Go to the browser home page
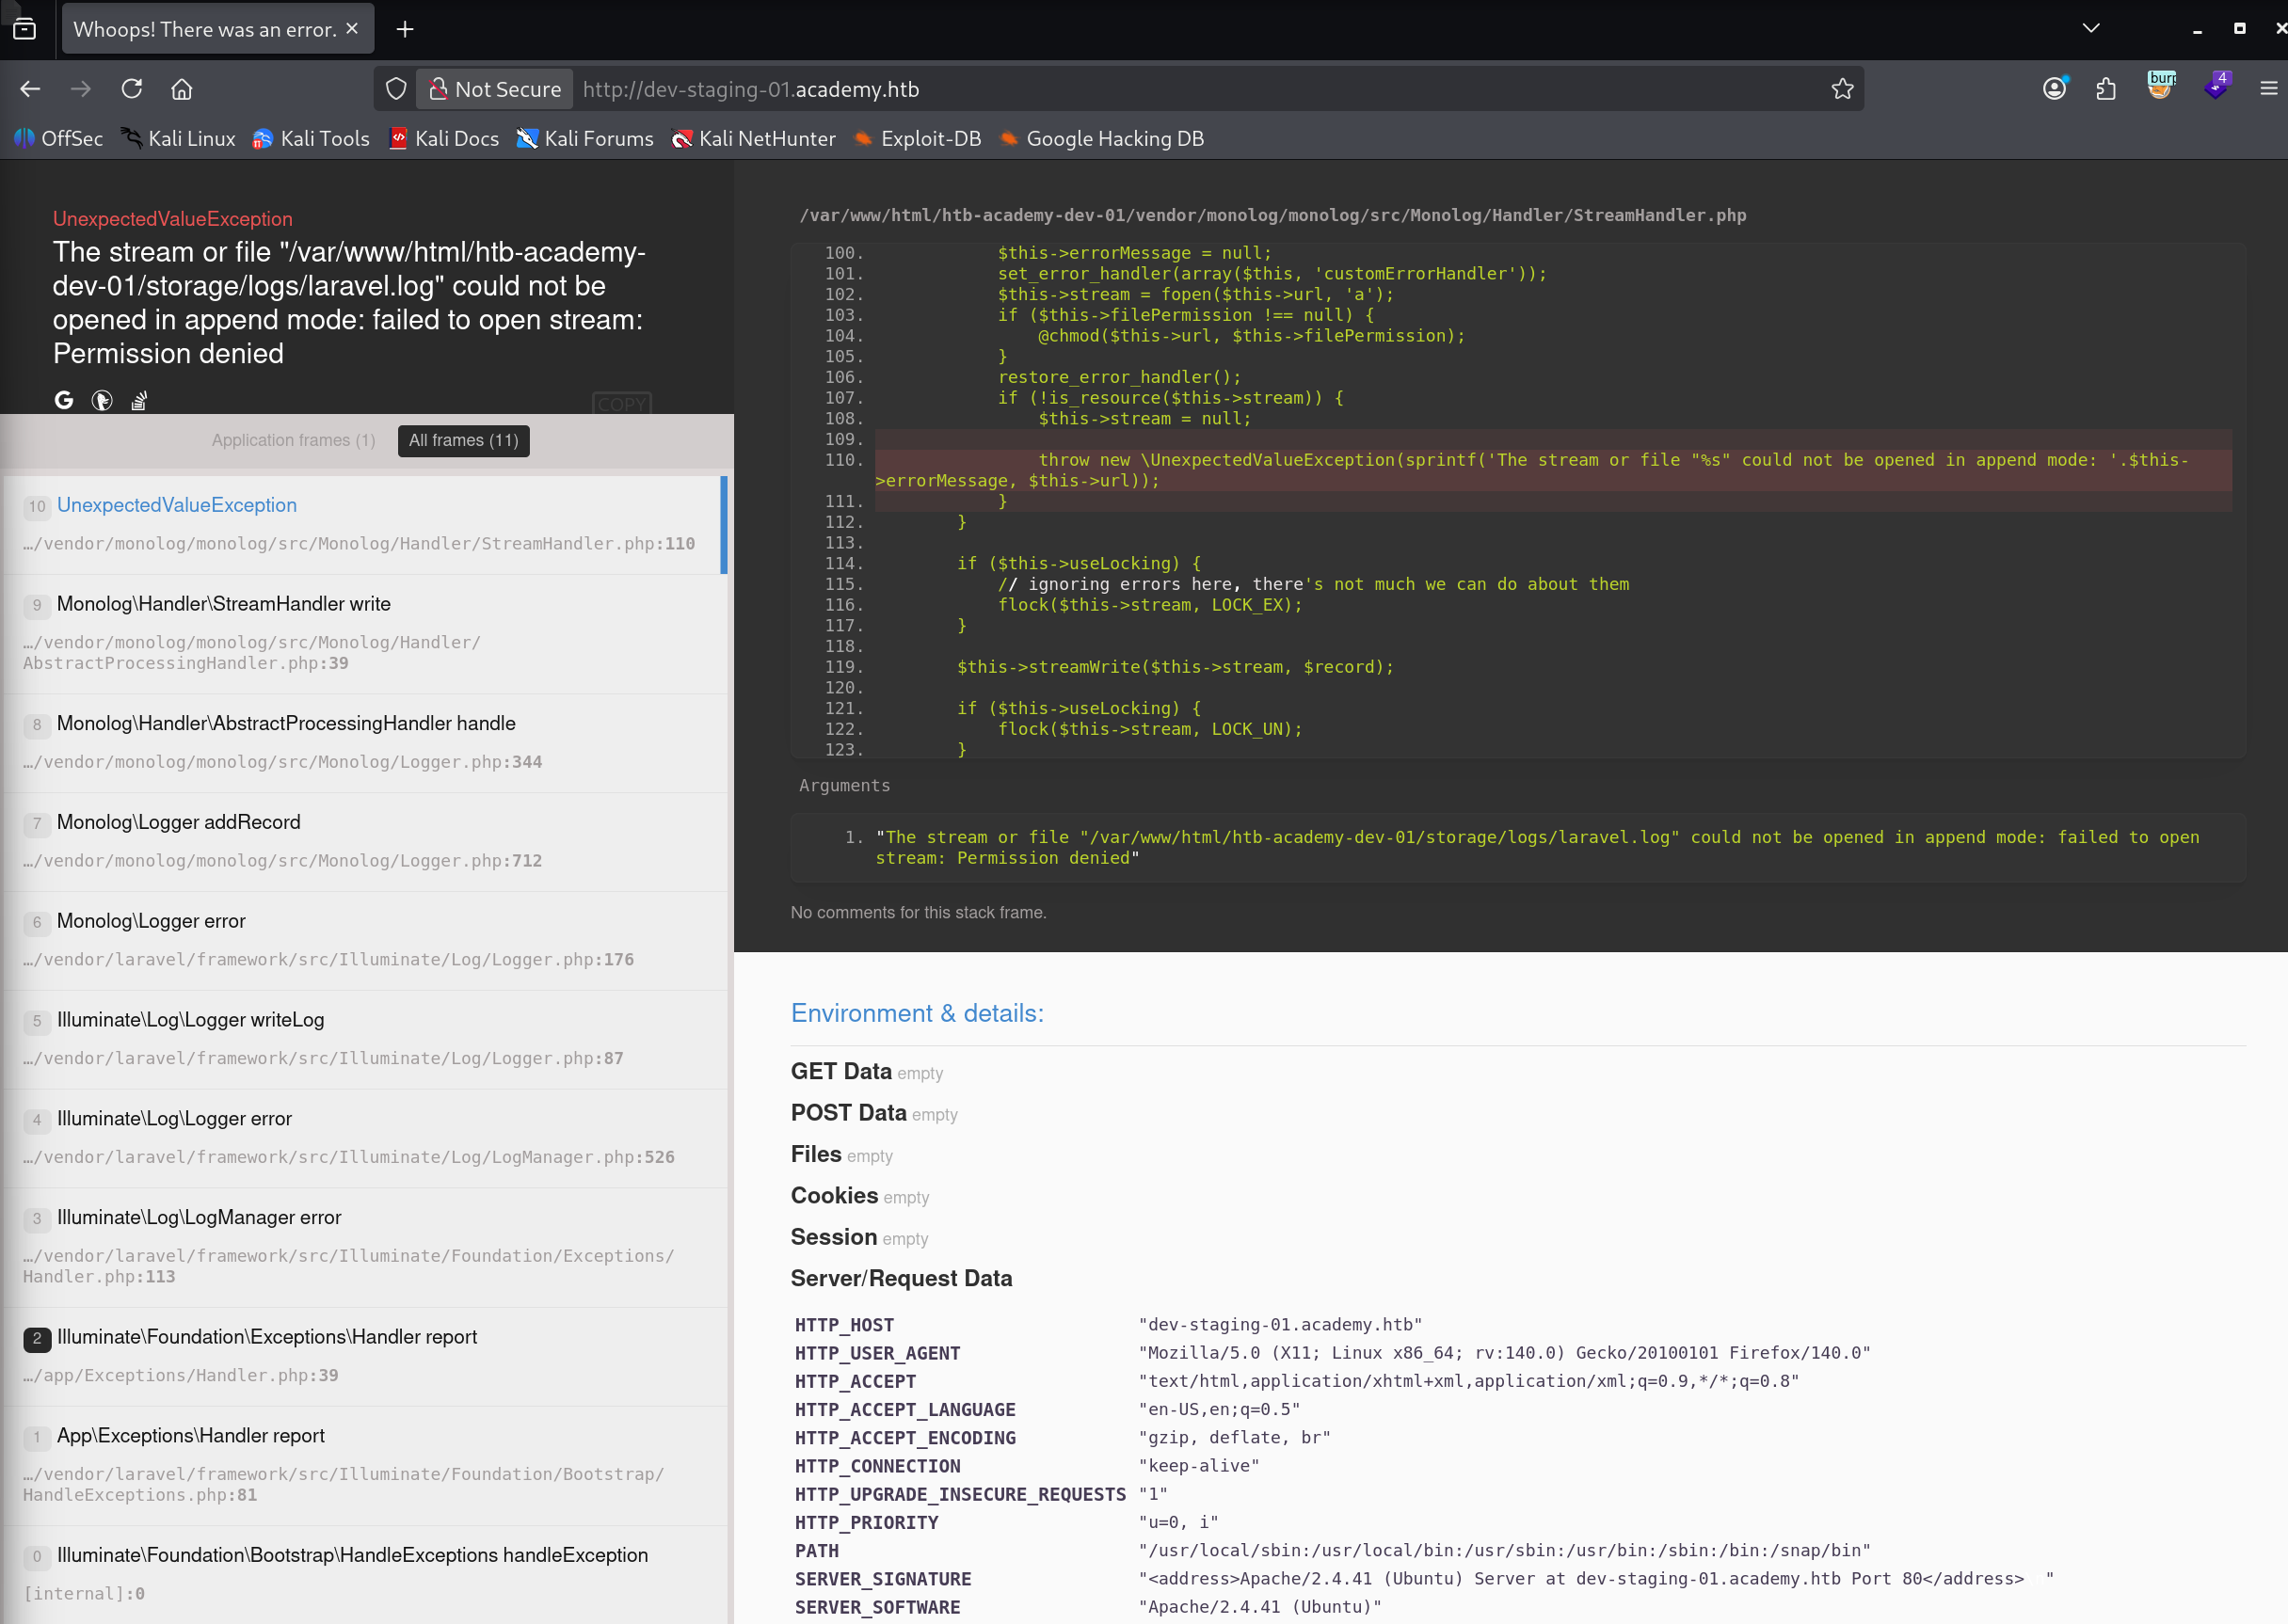2288x1624 pixels. click(x=182, y=89)
